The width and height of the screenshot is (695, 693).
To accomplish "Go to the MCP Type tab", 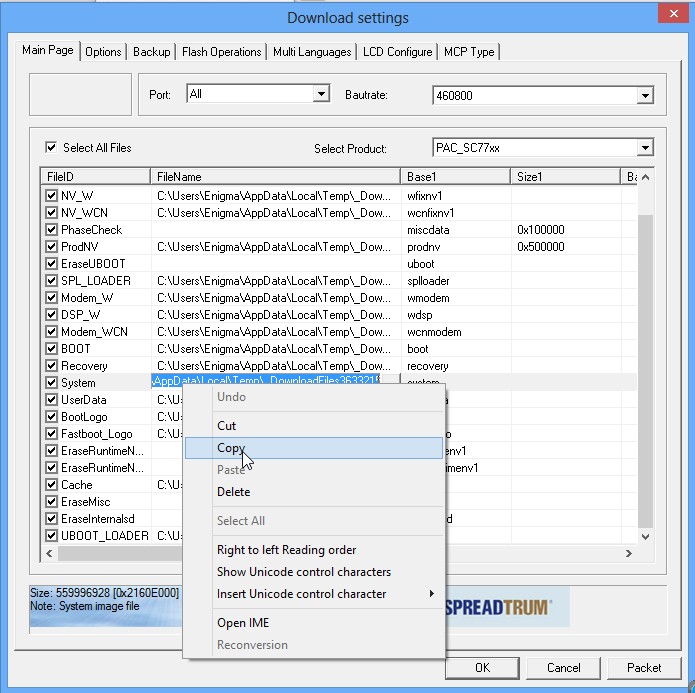I will [x=469, y=52].
